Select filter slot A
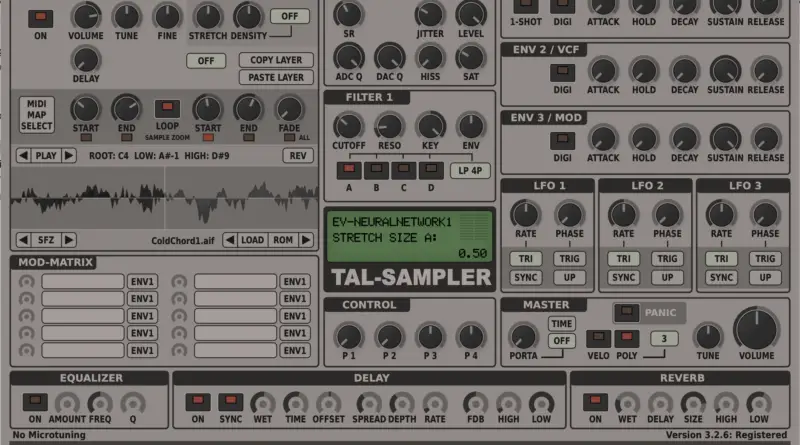The width and height of the screenshot is (800, 445). click(349, 170)
